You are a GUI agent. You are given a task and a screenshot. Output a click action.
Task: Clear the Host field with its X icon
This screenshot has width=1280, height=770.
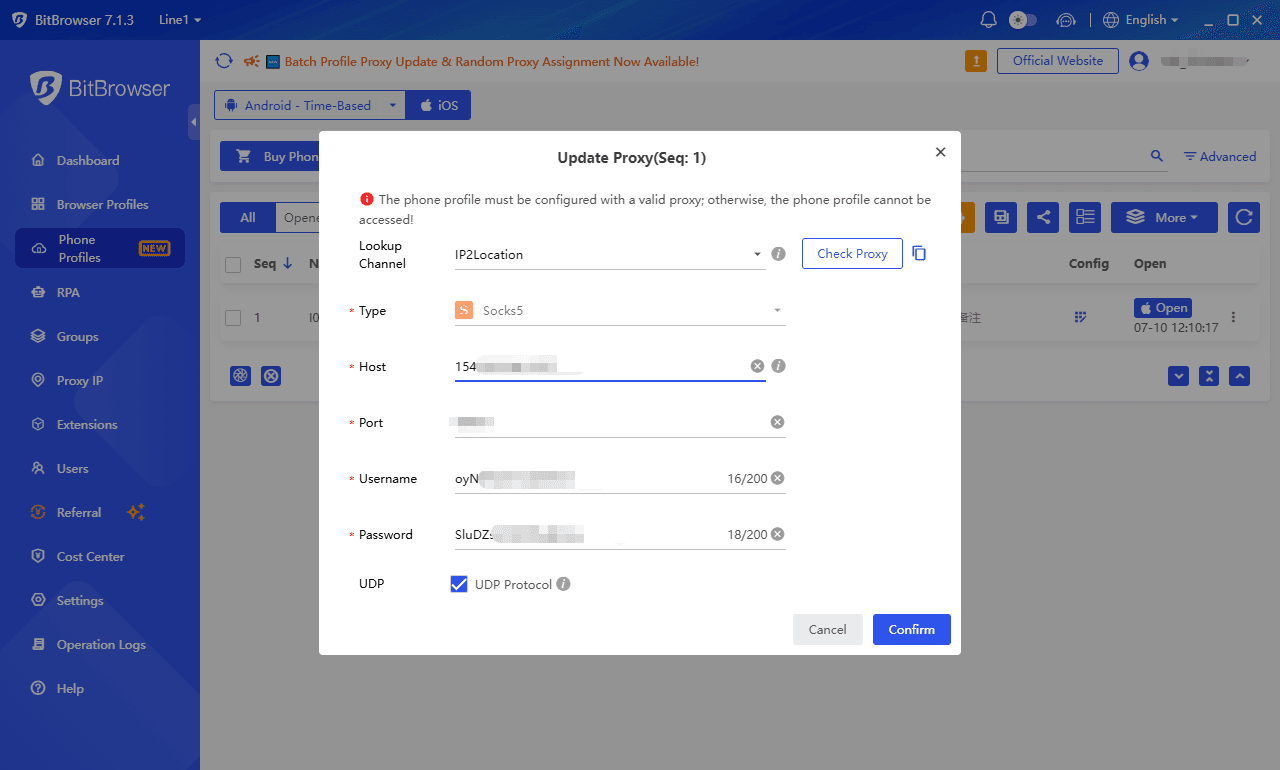[x=757, y=366]
